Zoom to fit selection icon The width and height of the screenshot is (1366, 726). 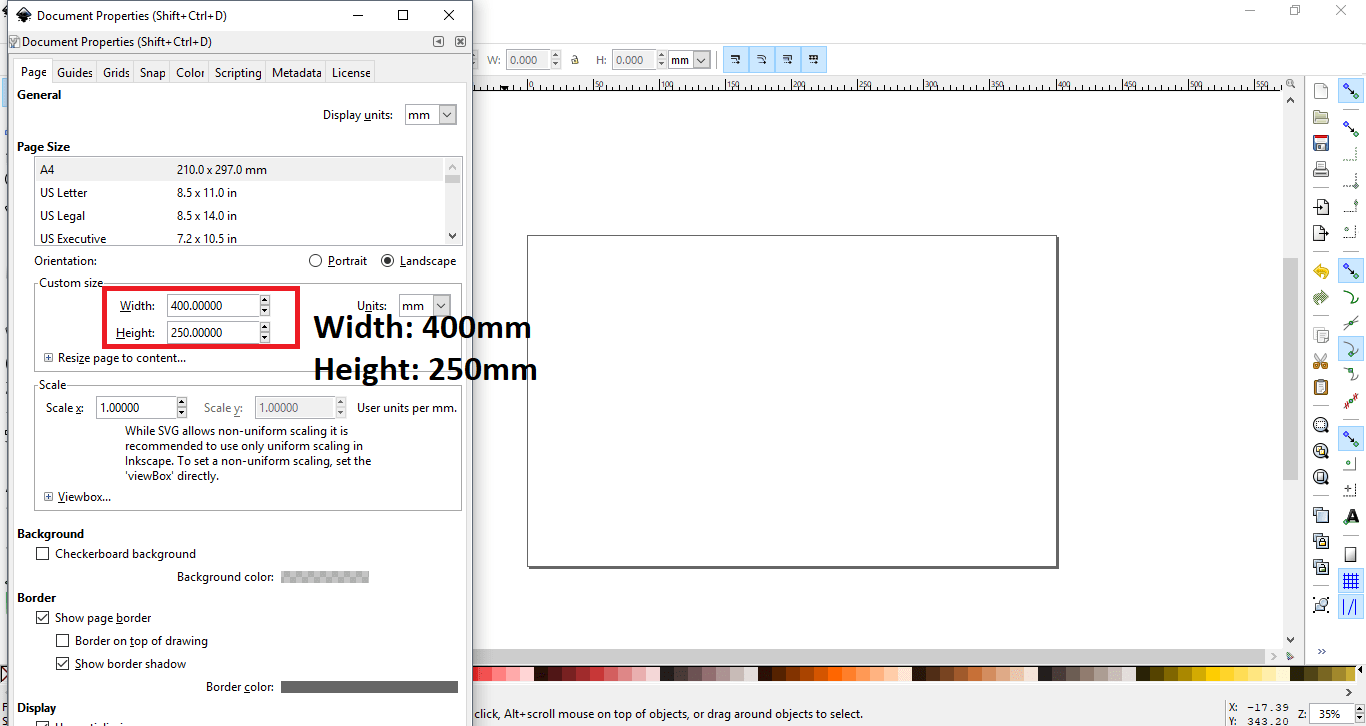tap(1321, 425)
